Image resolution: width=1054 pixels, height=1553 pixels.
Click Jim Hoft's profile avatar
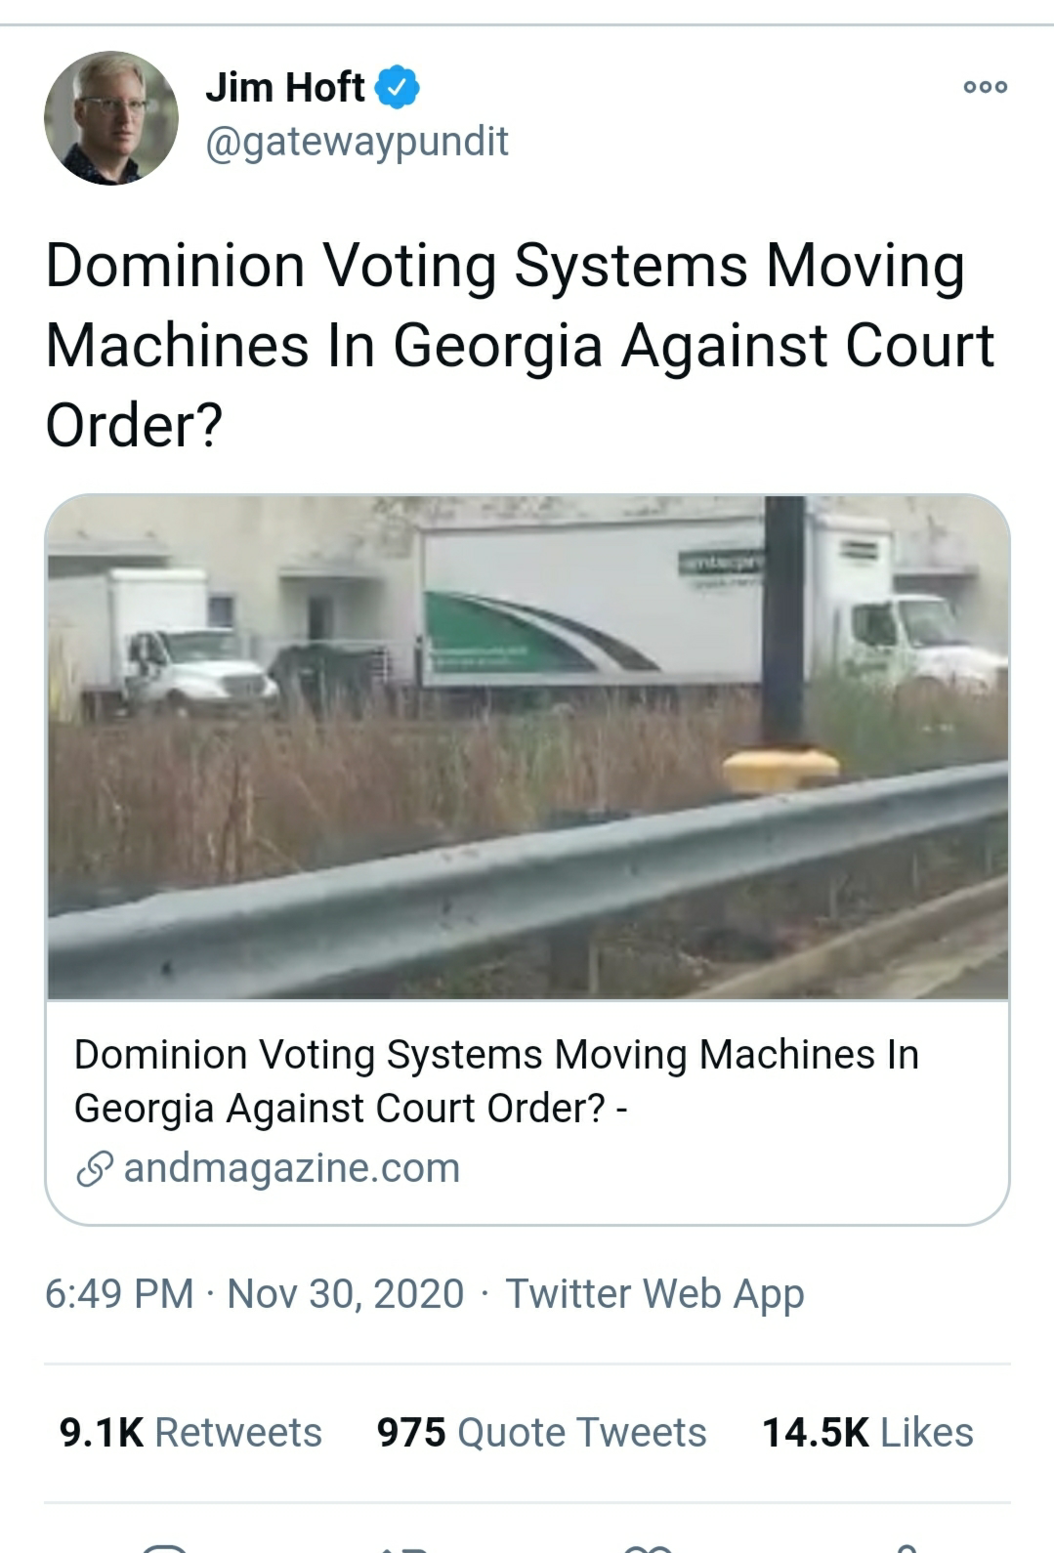pyautogui.click(x=111, y=118)
